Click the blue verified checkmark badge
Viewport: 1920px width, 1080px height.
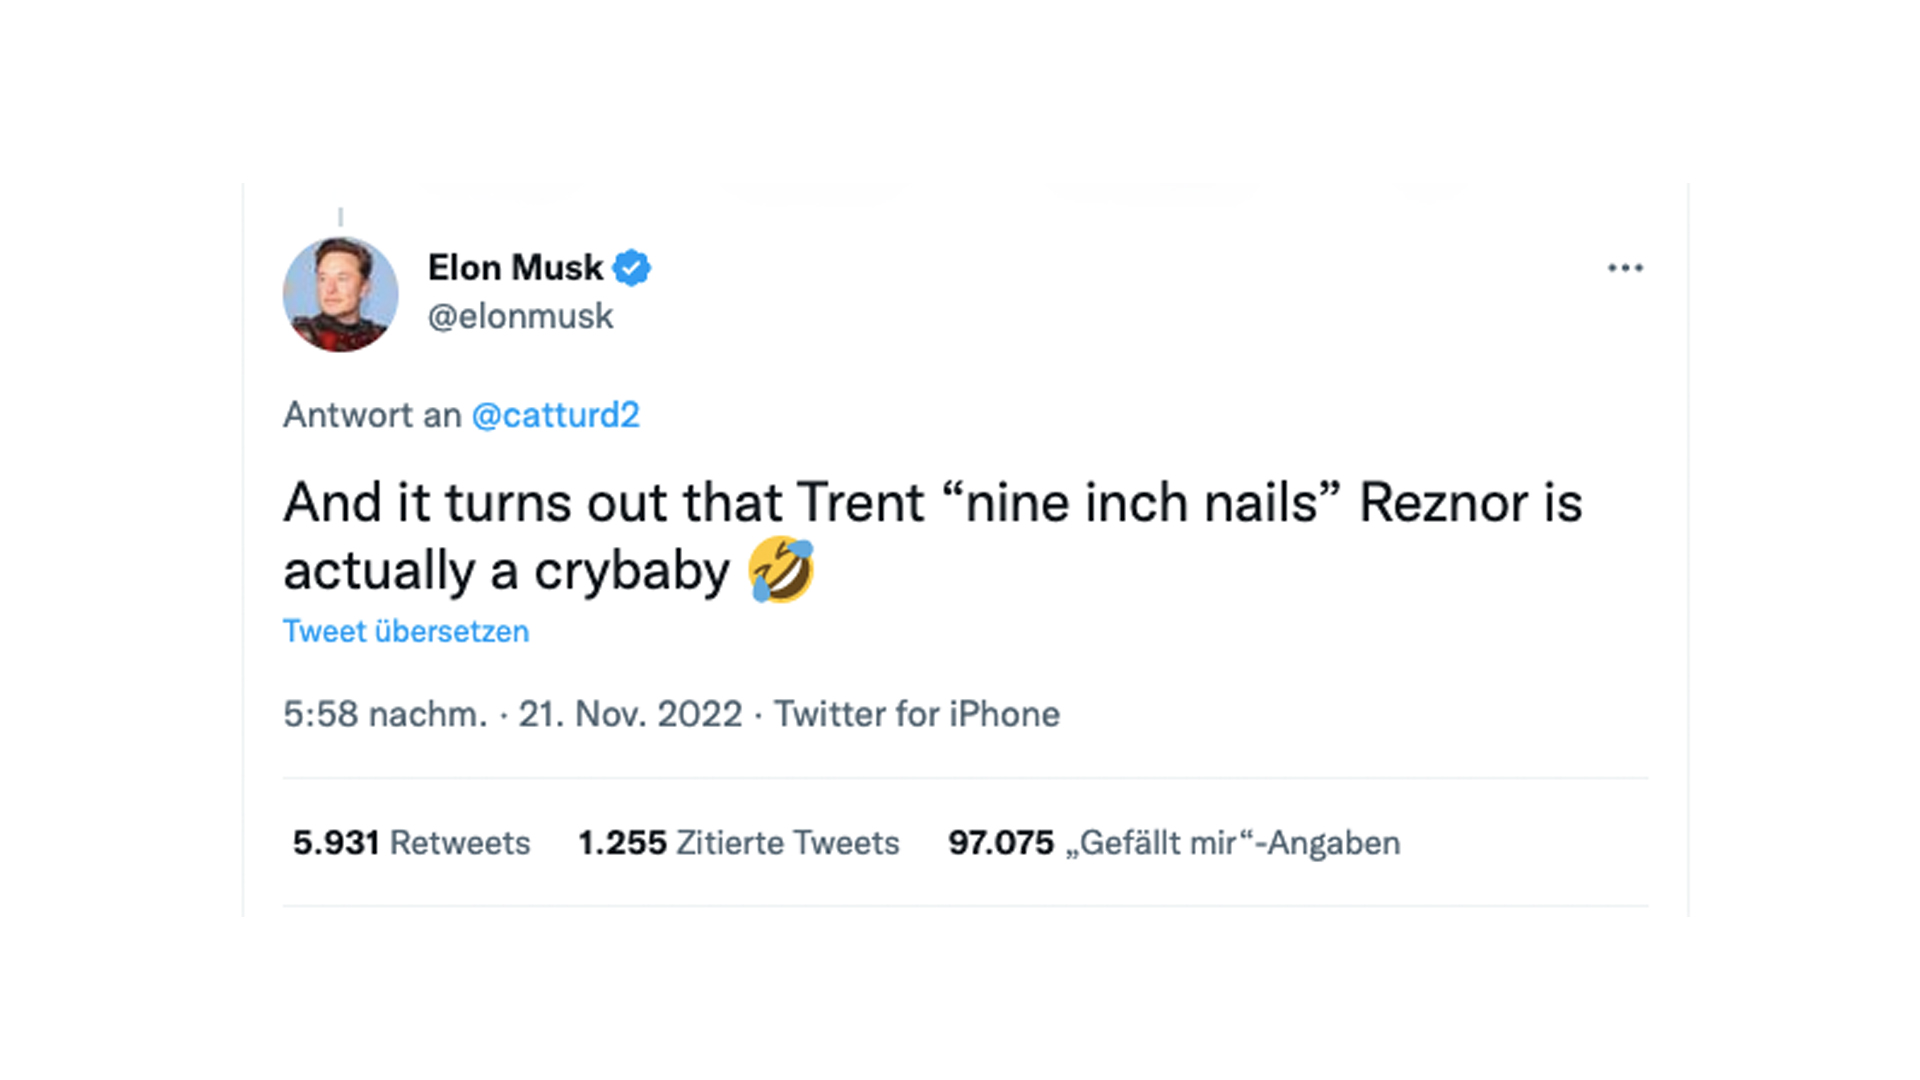[631, 268]
